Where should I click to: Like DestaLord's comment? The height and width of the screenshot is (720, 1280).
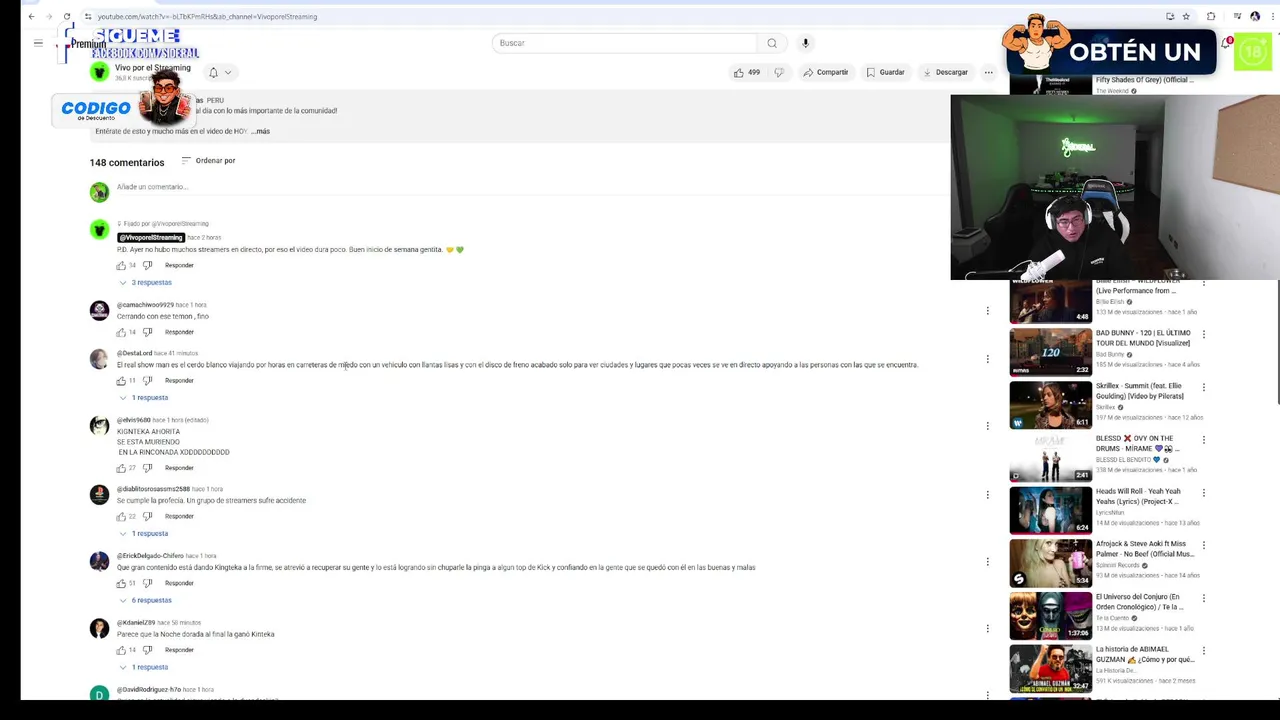121,381
